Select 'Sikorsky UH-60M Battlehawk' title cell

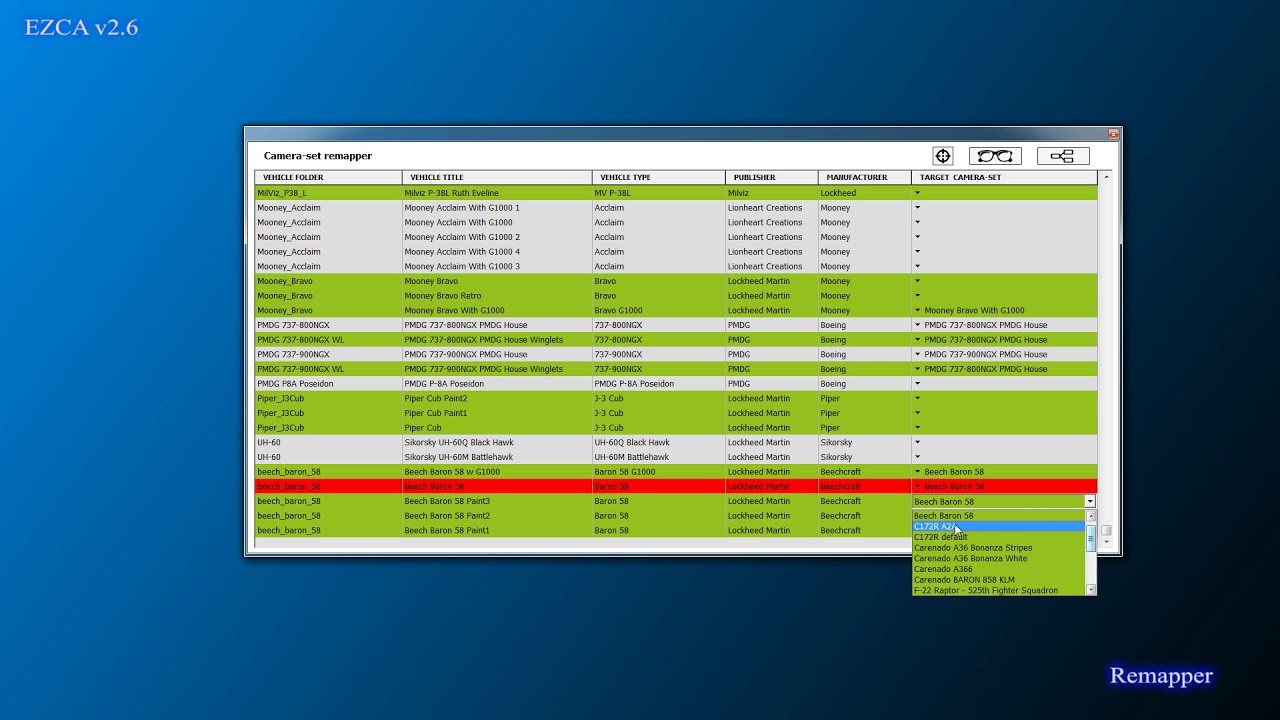click(497, 457)
